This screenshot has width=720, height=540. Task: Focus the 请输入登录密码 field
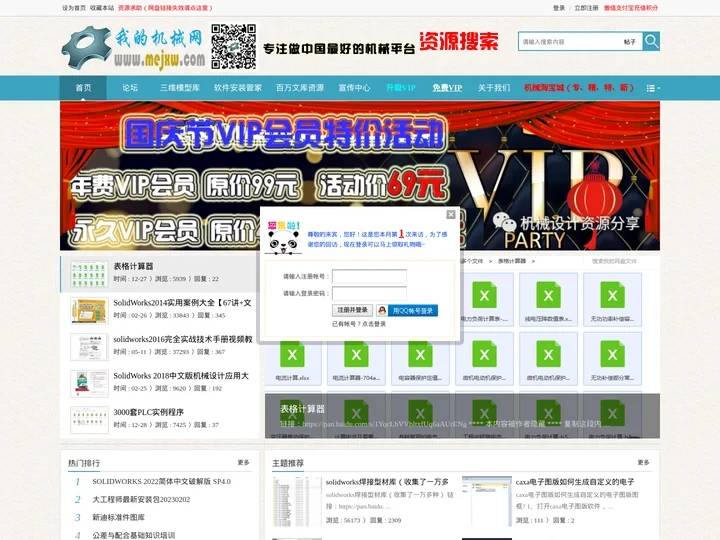[x=369, y=293]
